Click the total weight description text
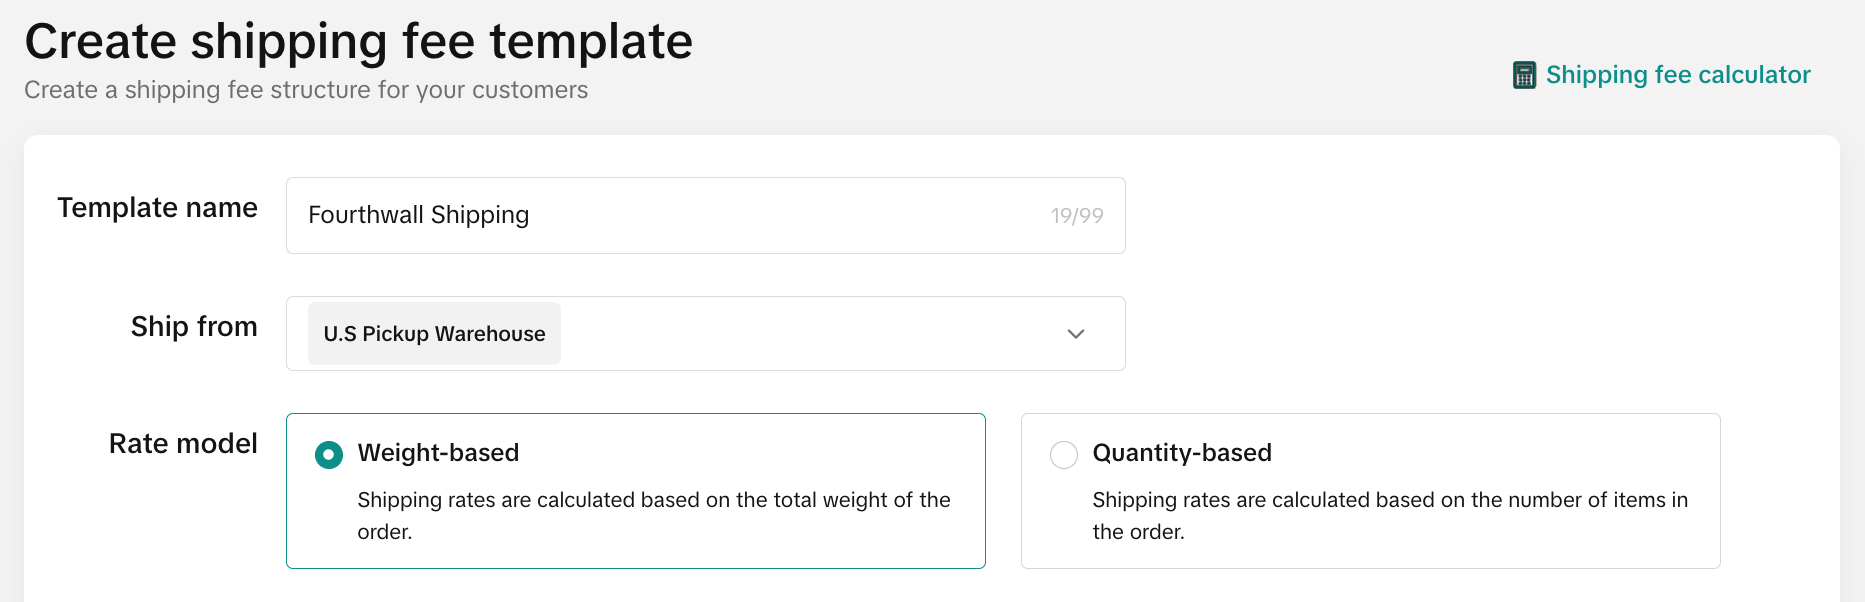Screen dimensions: 1865x602 pos(654,515)
